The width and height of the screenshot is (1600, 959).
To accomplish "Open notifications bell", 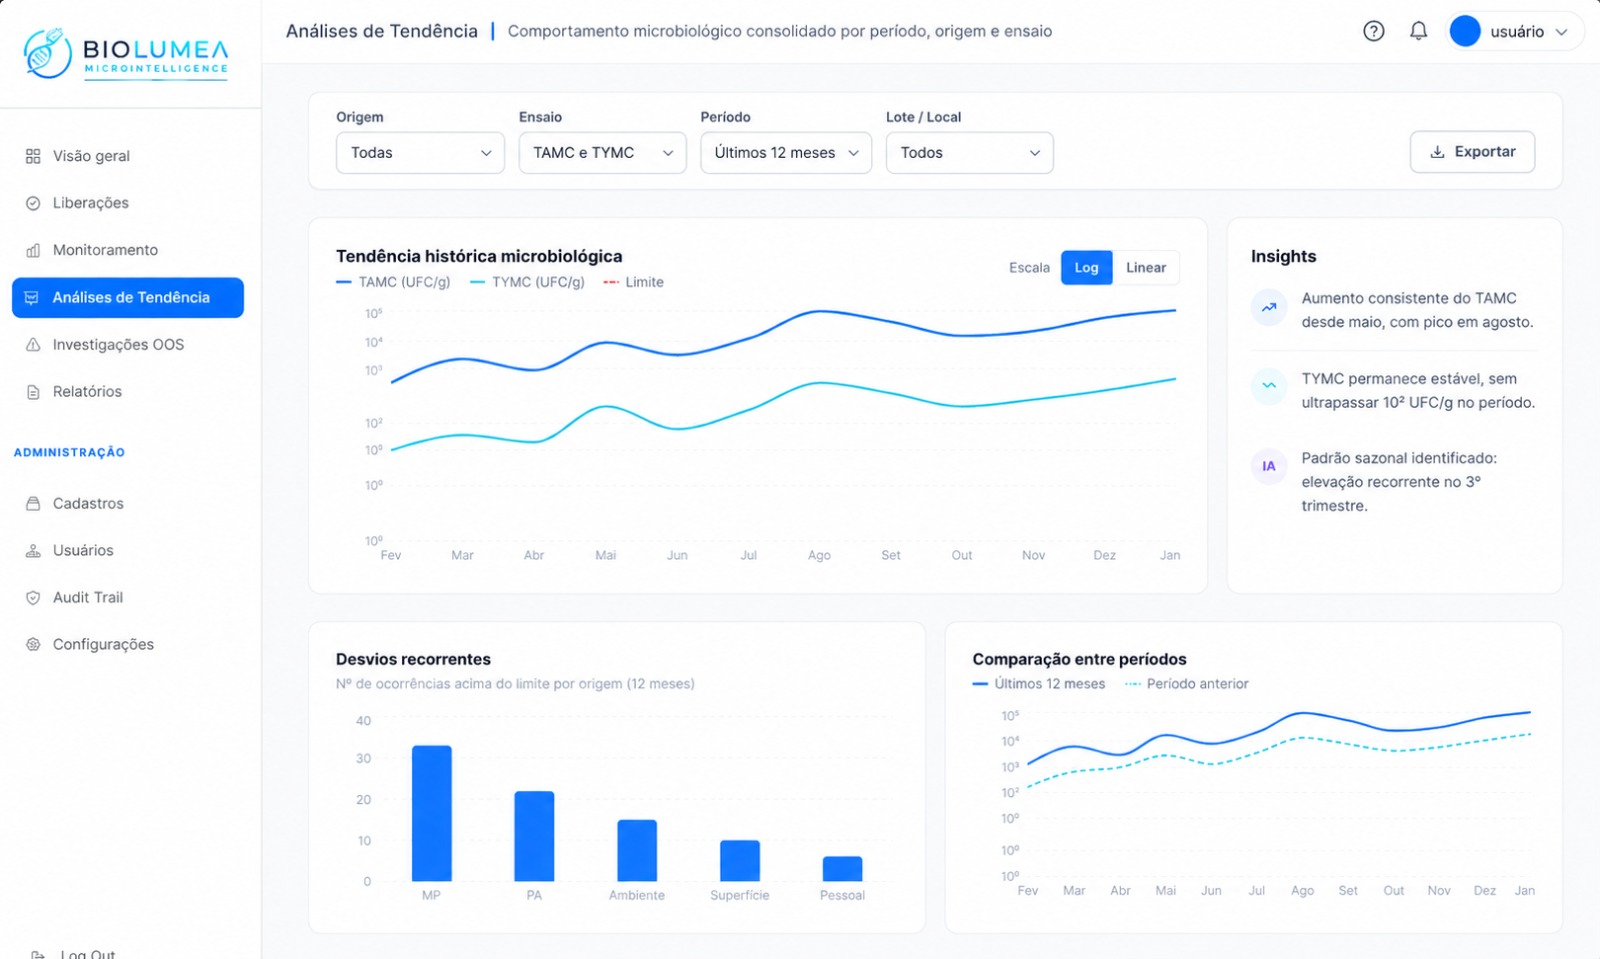I will pos(1418,31).
